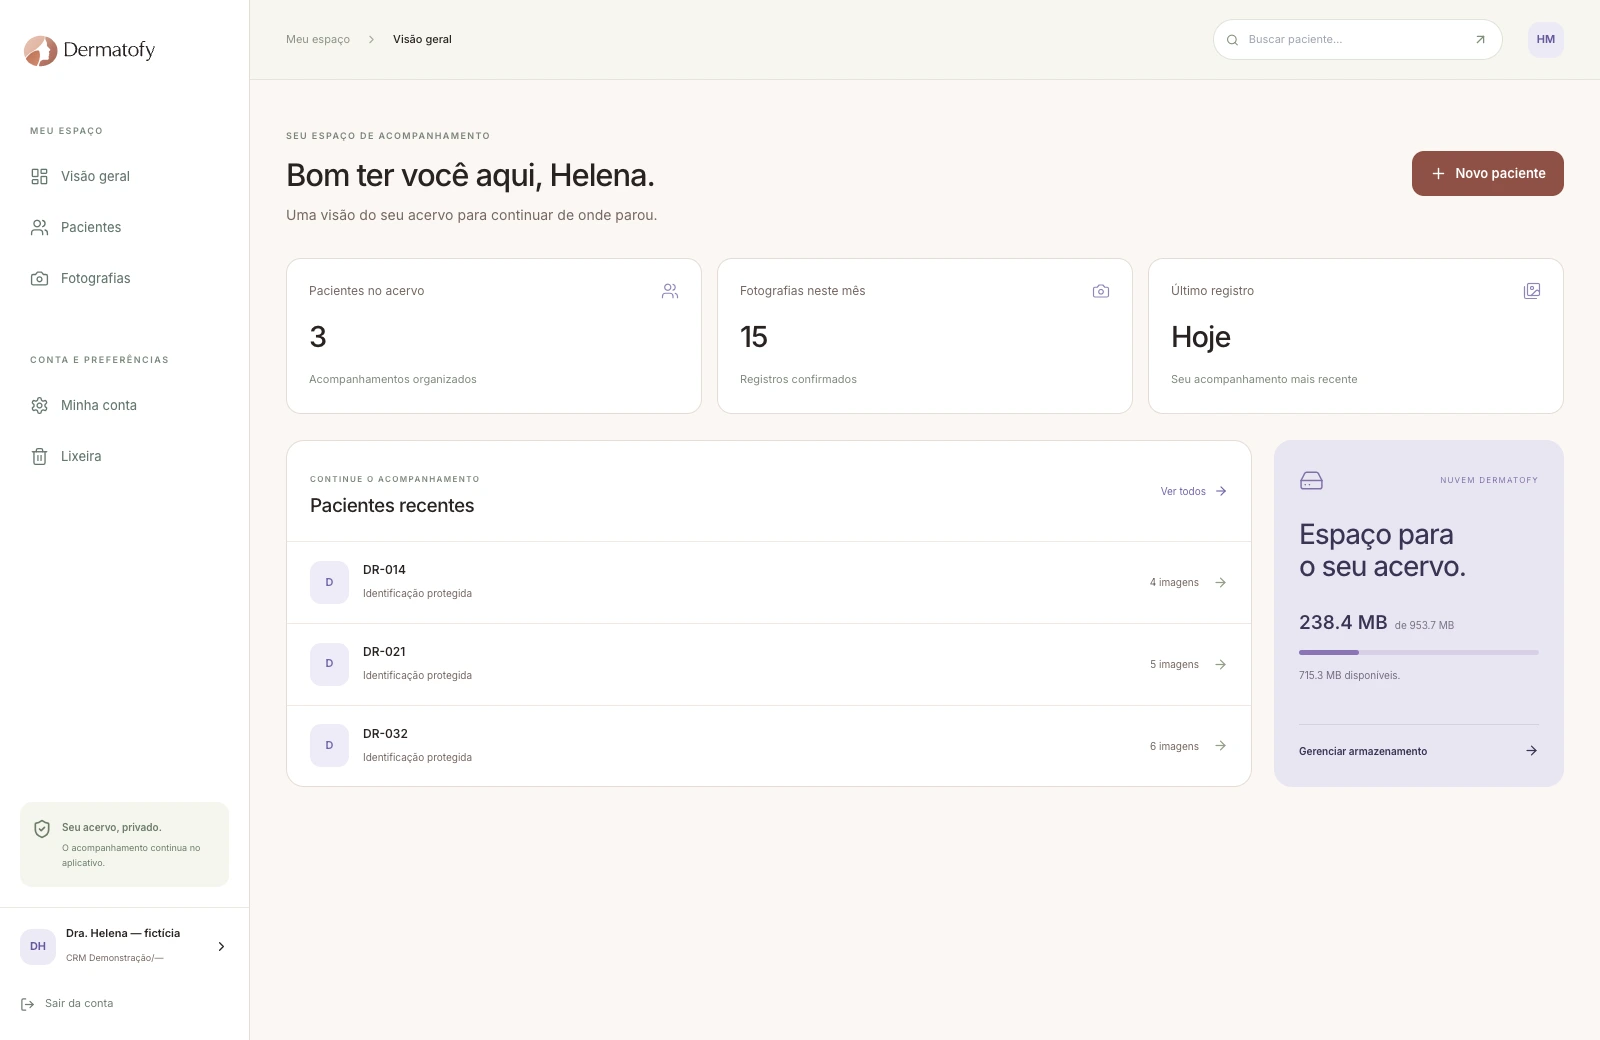Viewport: 1600px width, 1040px height.
Task: Open Visão geral via its grid icon
Action: pyautogui.click(x=39, y=176)
